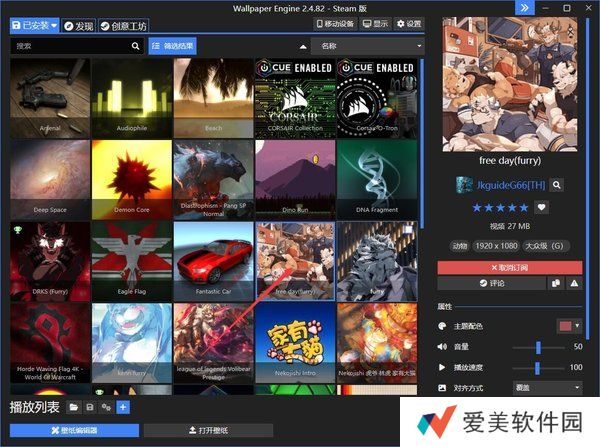The height and width of the screenshot is (447, 600).
Task: Select the Nekojishi Intro wallpaper
Action: tap(295, 343)
